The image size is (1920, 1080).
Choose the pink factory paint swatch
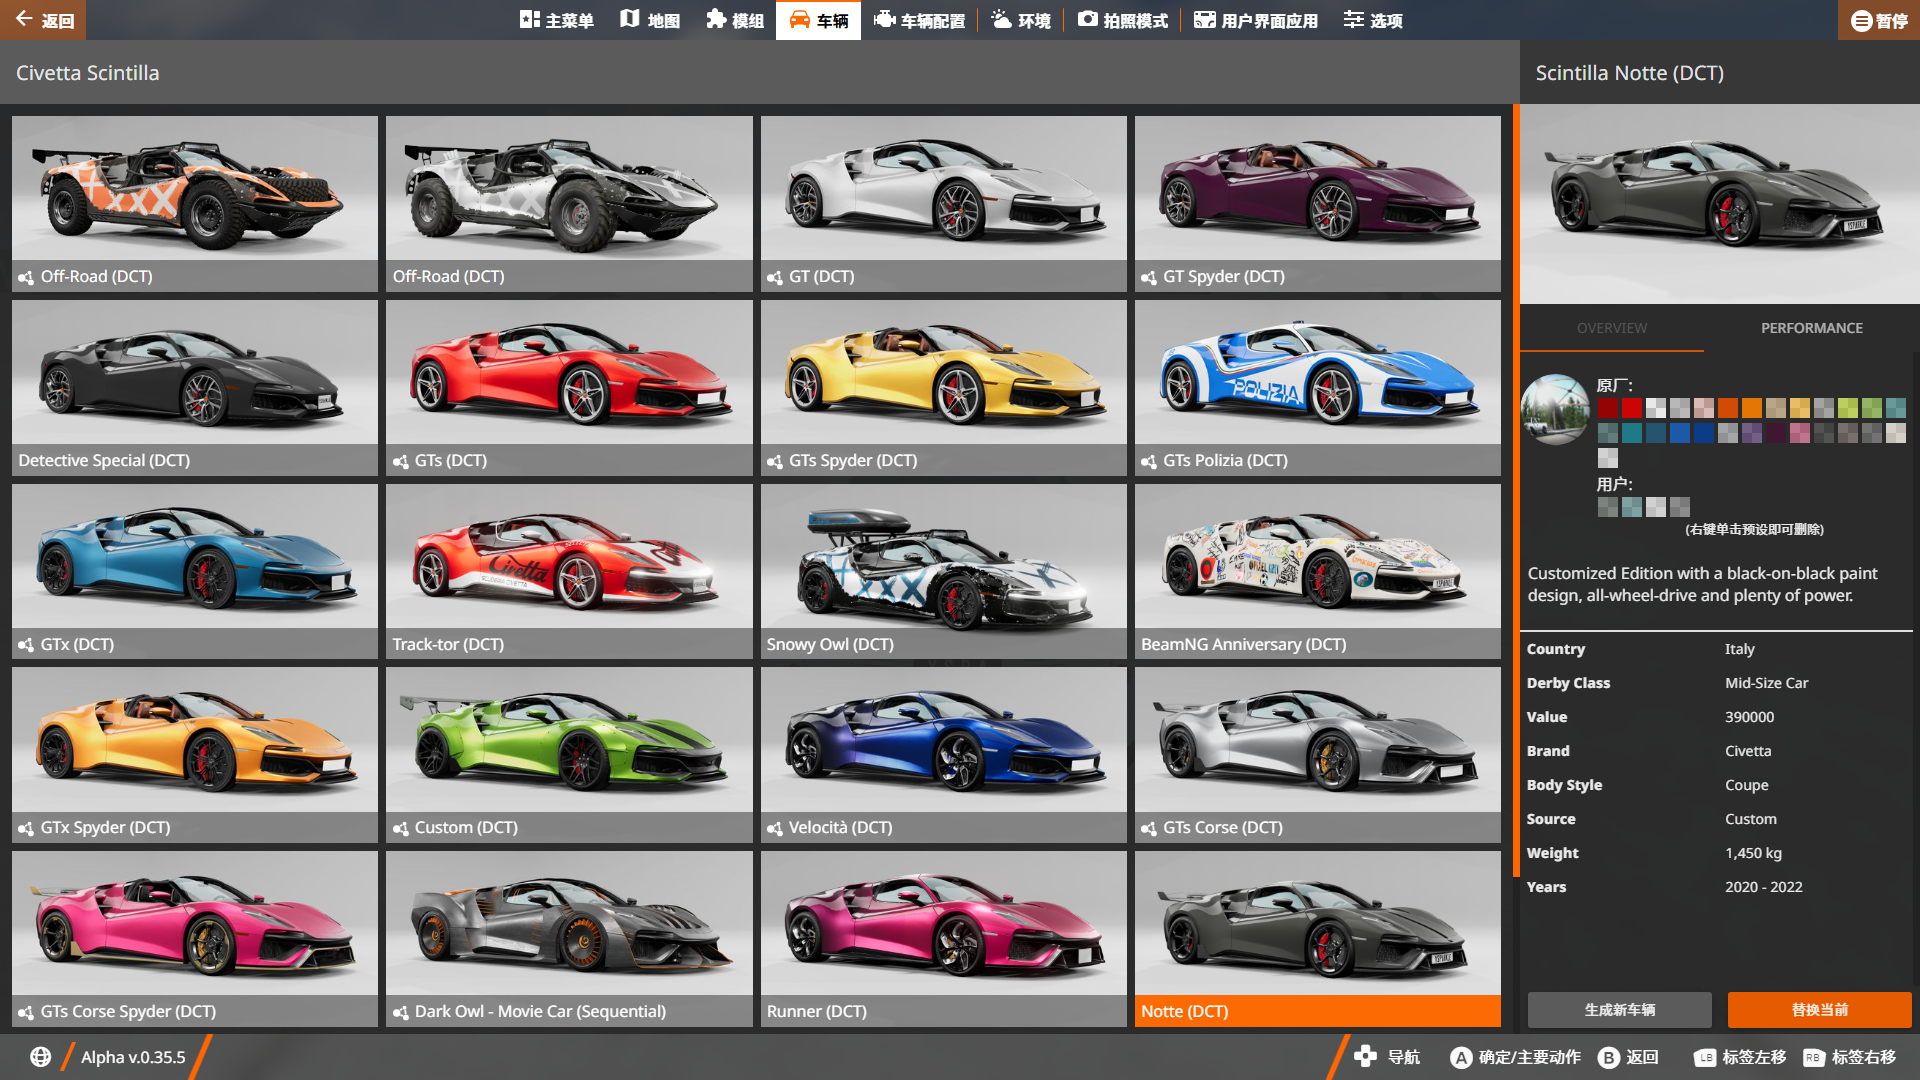[1799, 433]
